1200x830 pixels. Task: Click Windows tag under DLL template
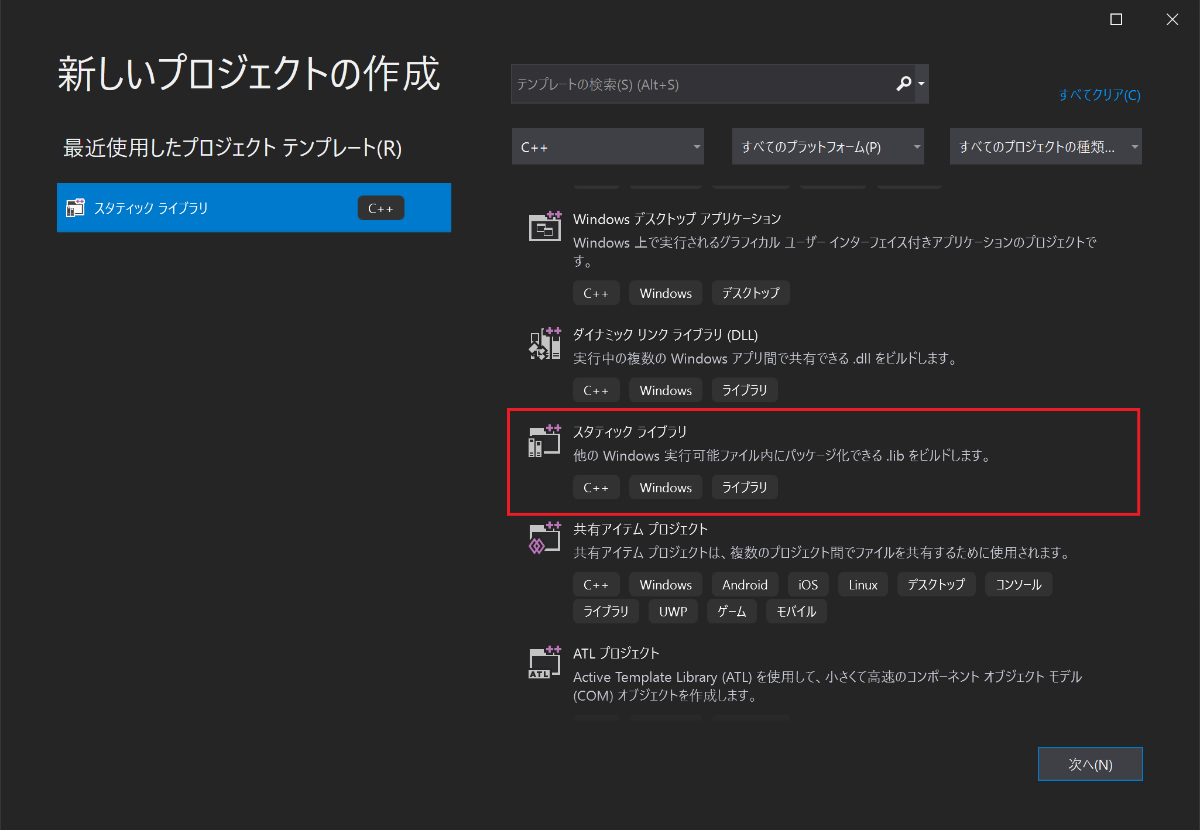[x=666, y=390]
